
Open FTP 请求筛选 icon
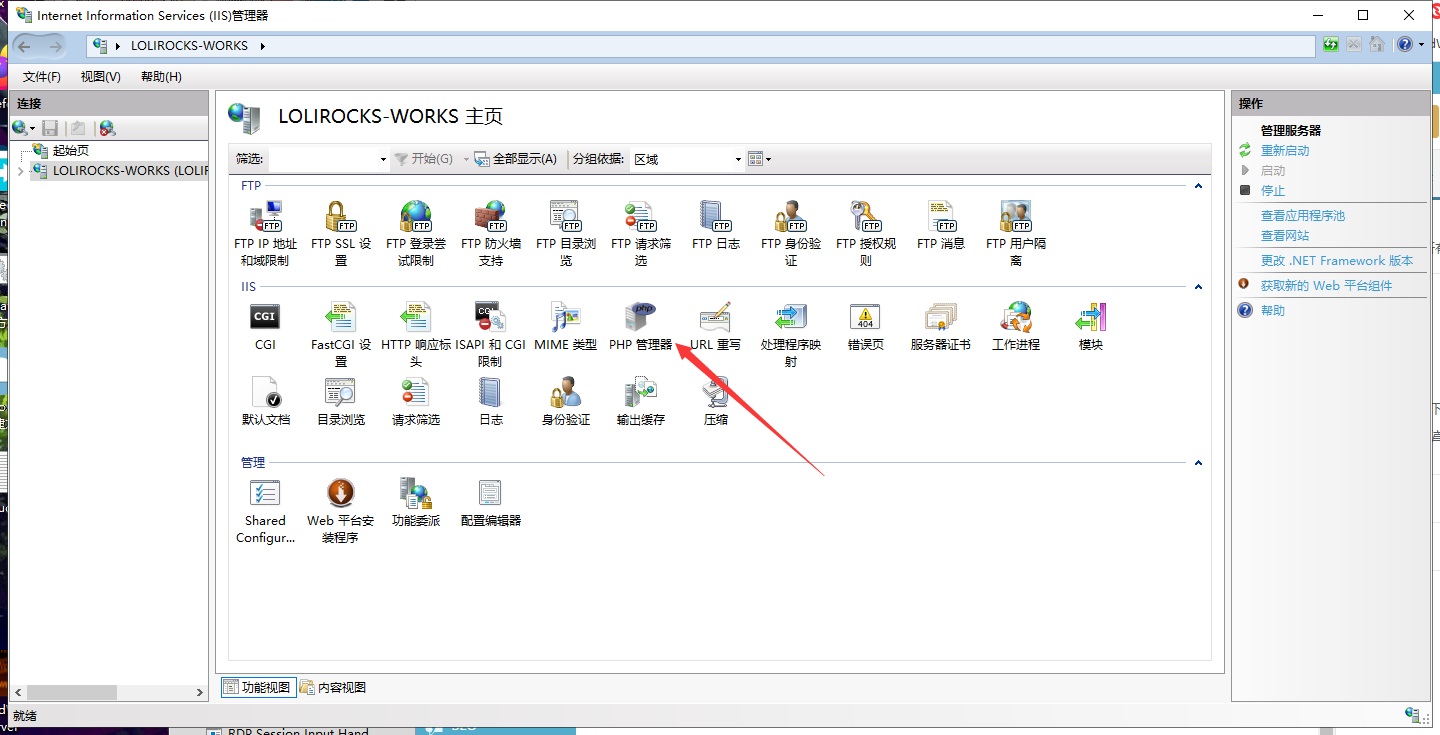point(641,232)
